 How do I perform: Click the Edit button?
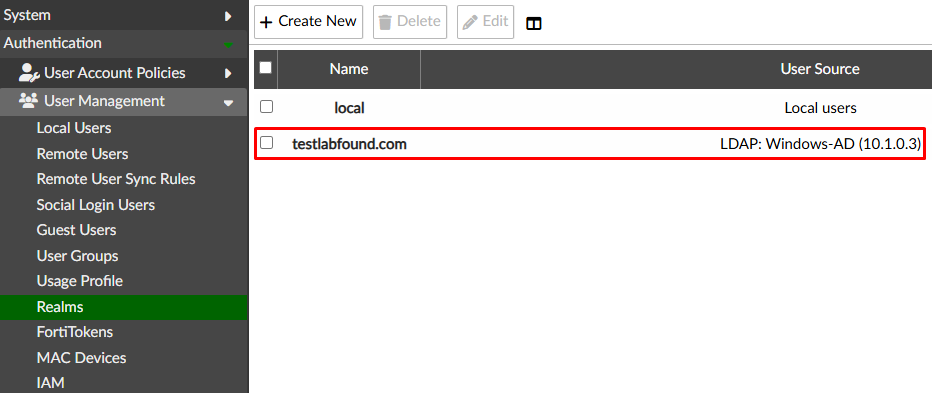coord(486,22)
